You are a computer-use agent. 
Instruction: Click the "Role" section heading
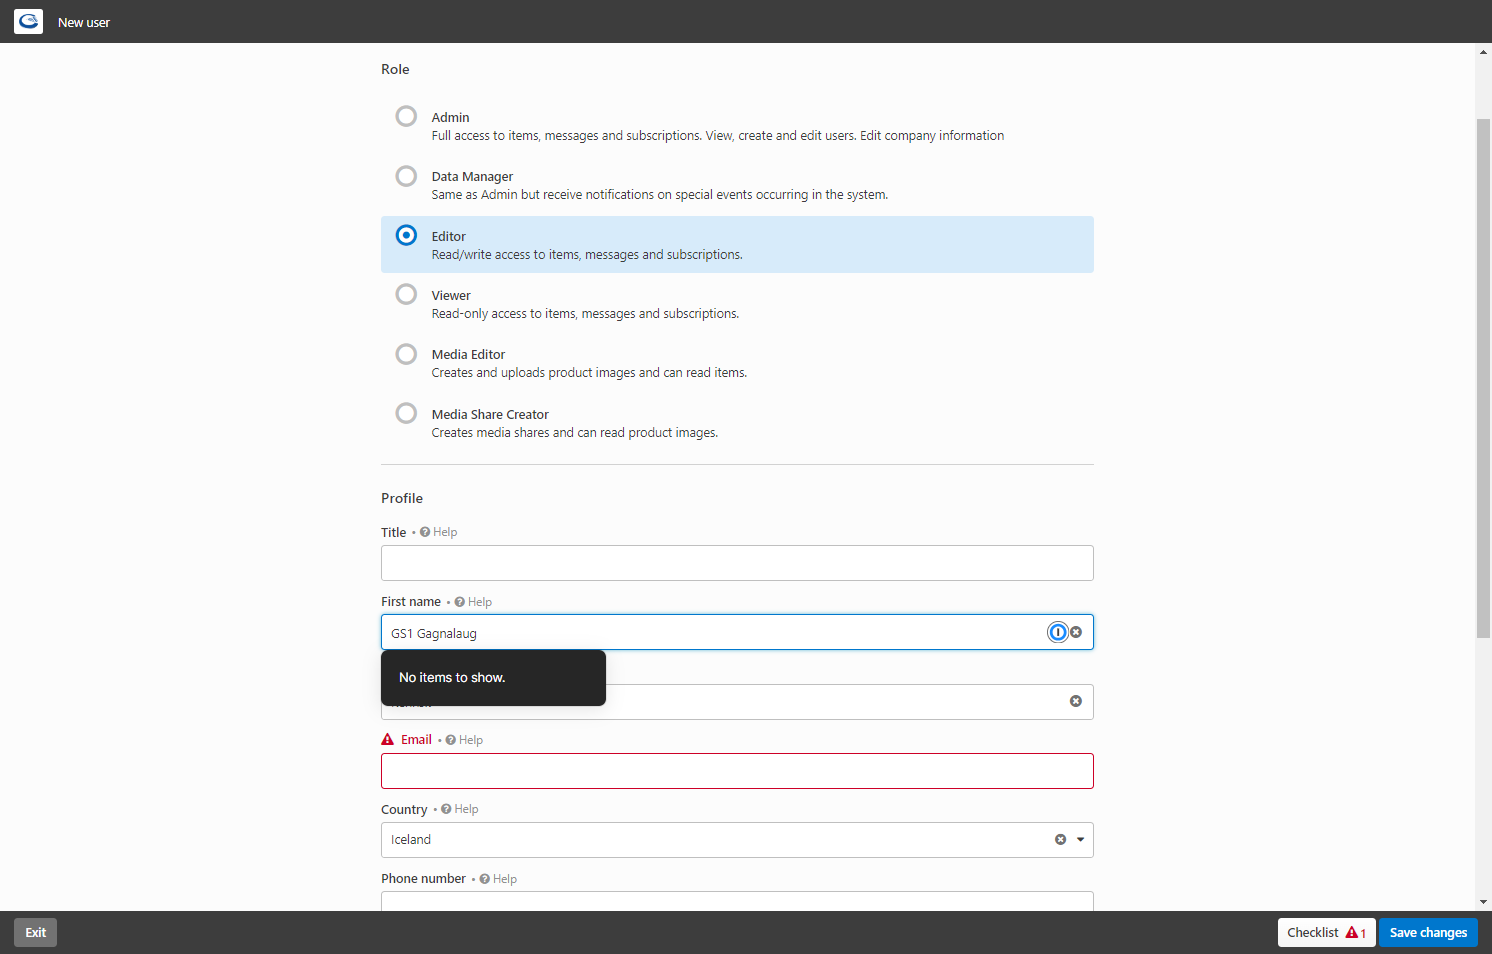click(395, 69)
